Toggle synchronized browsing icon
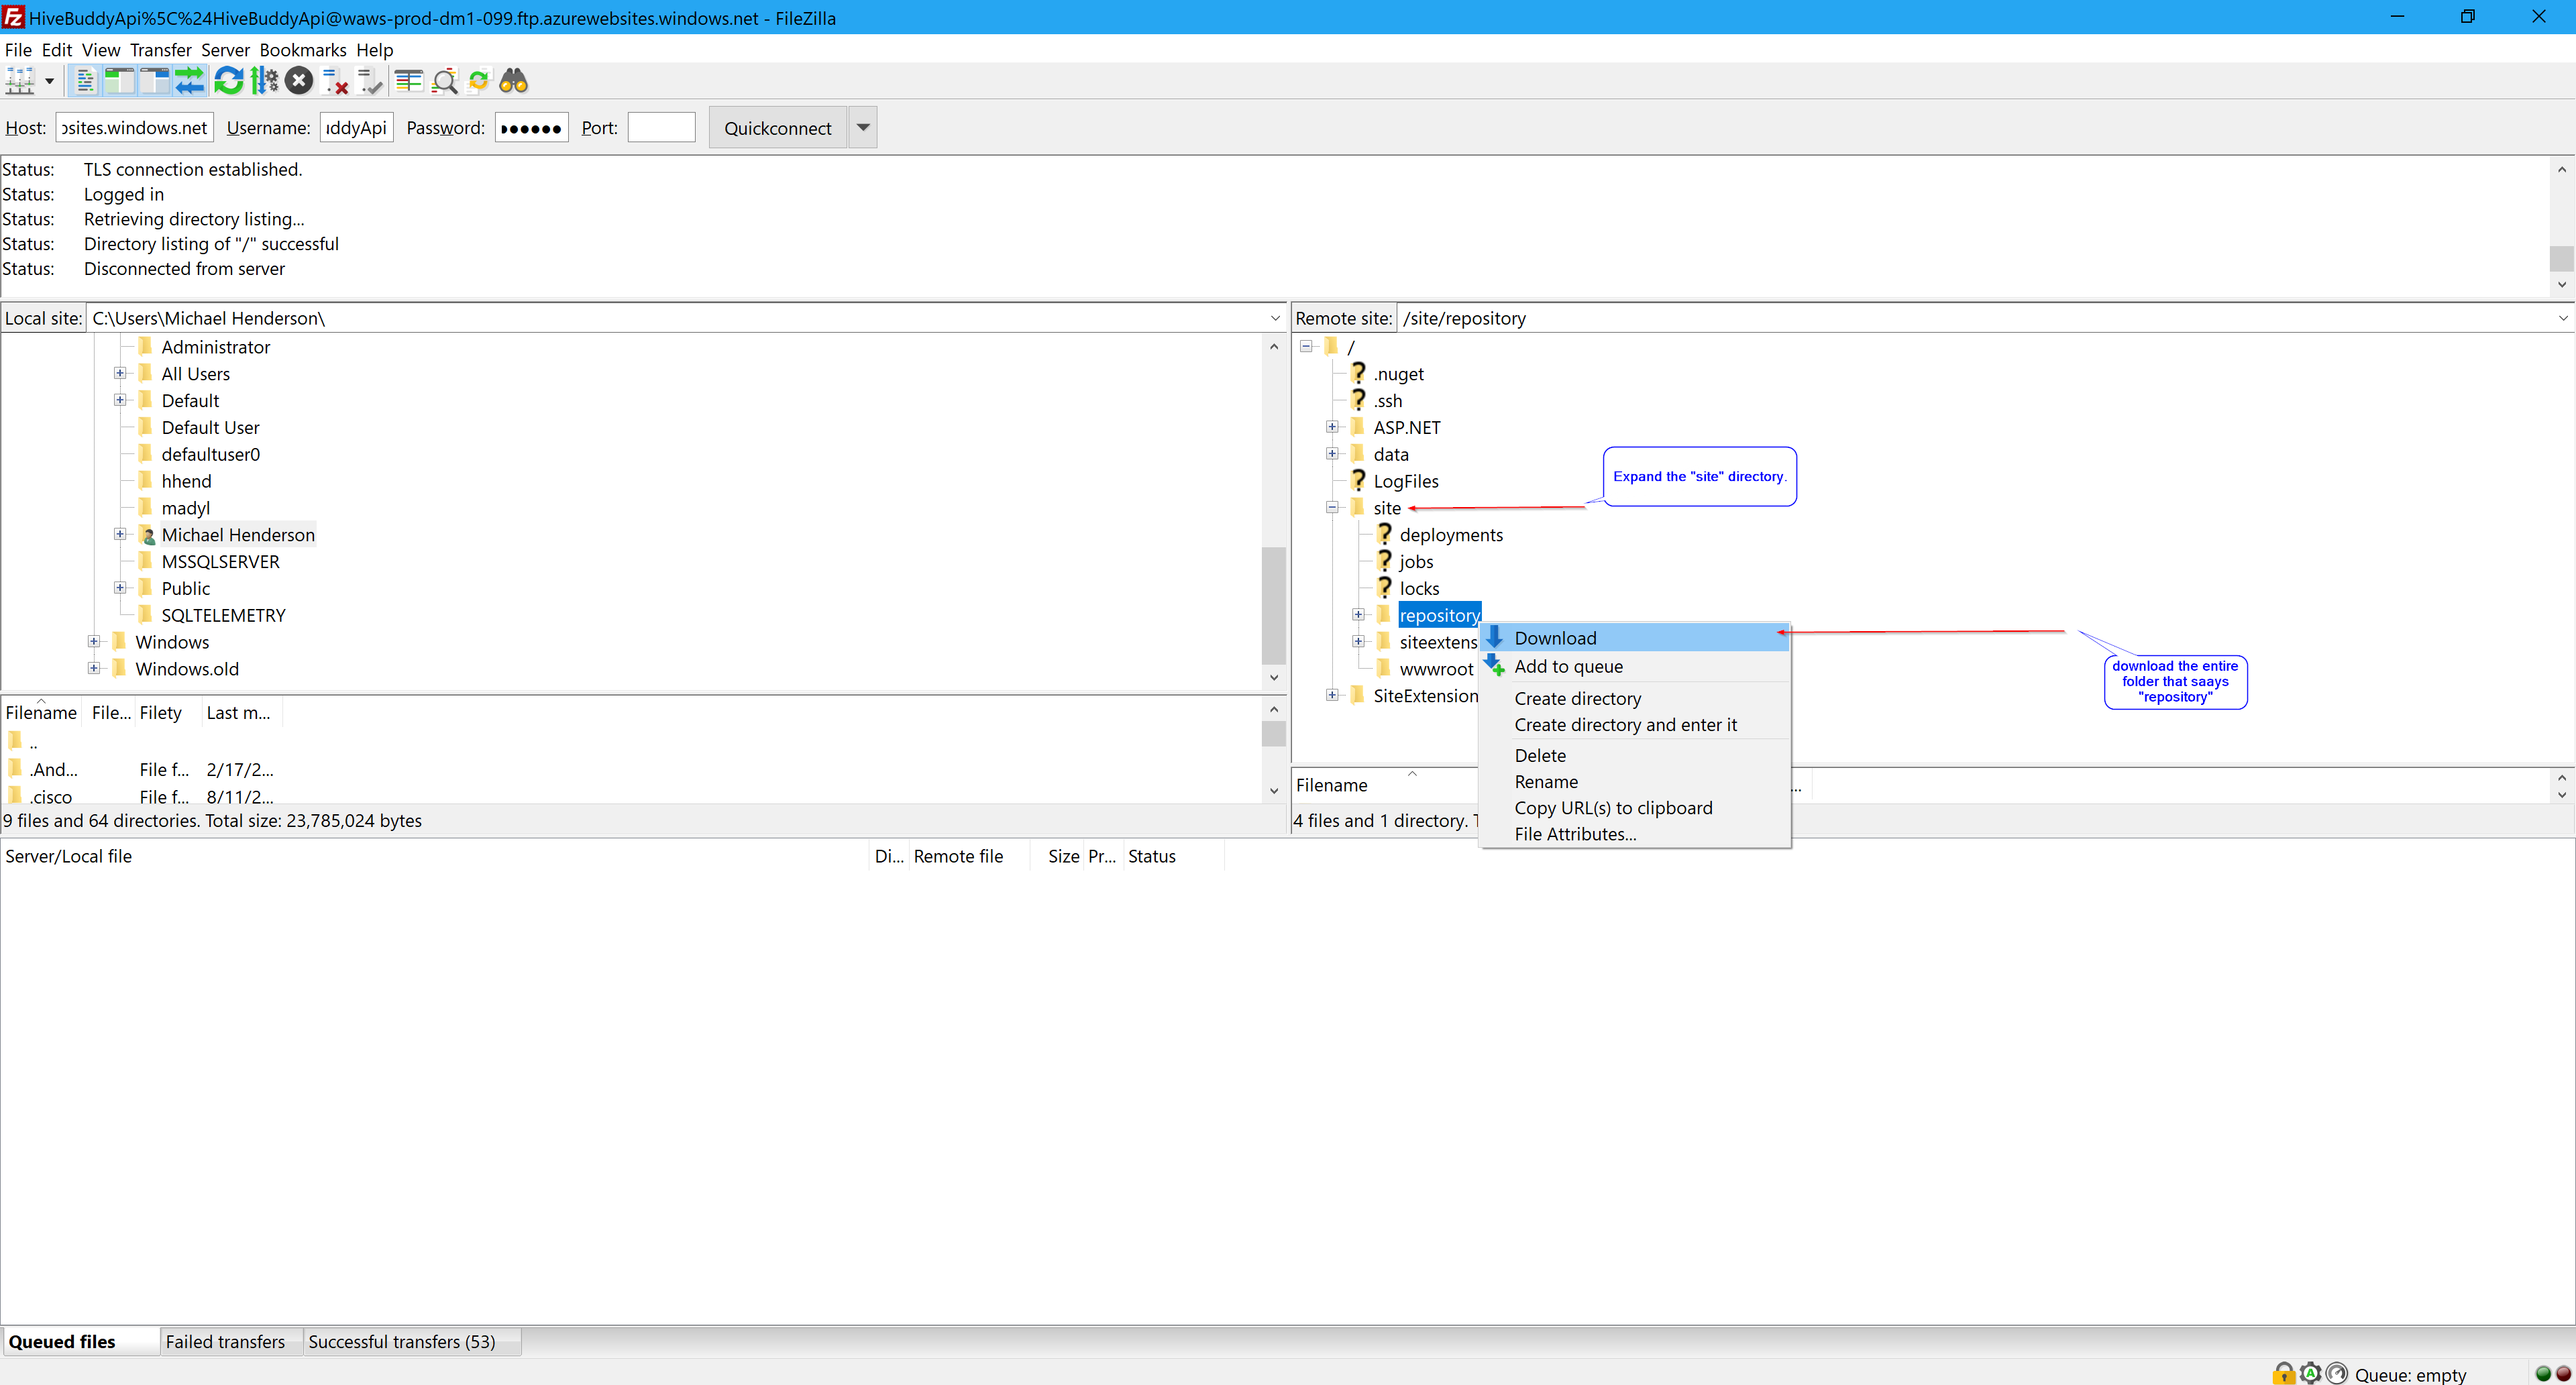This screenshot has height=1385, width=2576. [x=479, y=81]
